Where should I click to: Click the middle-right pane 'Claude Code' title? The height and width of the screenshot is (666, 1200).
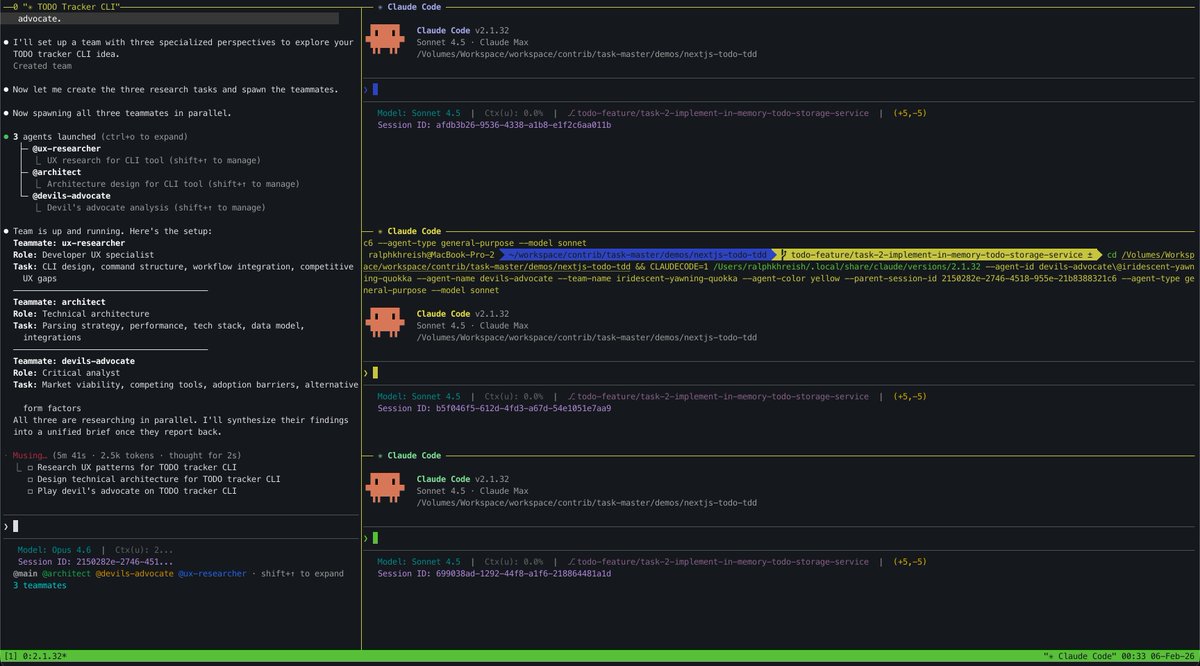coord(414,231)
